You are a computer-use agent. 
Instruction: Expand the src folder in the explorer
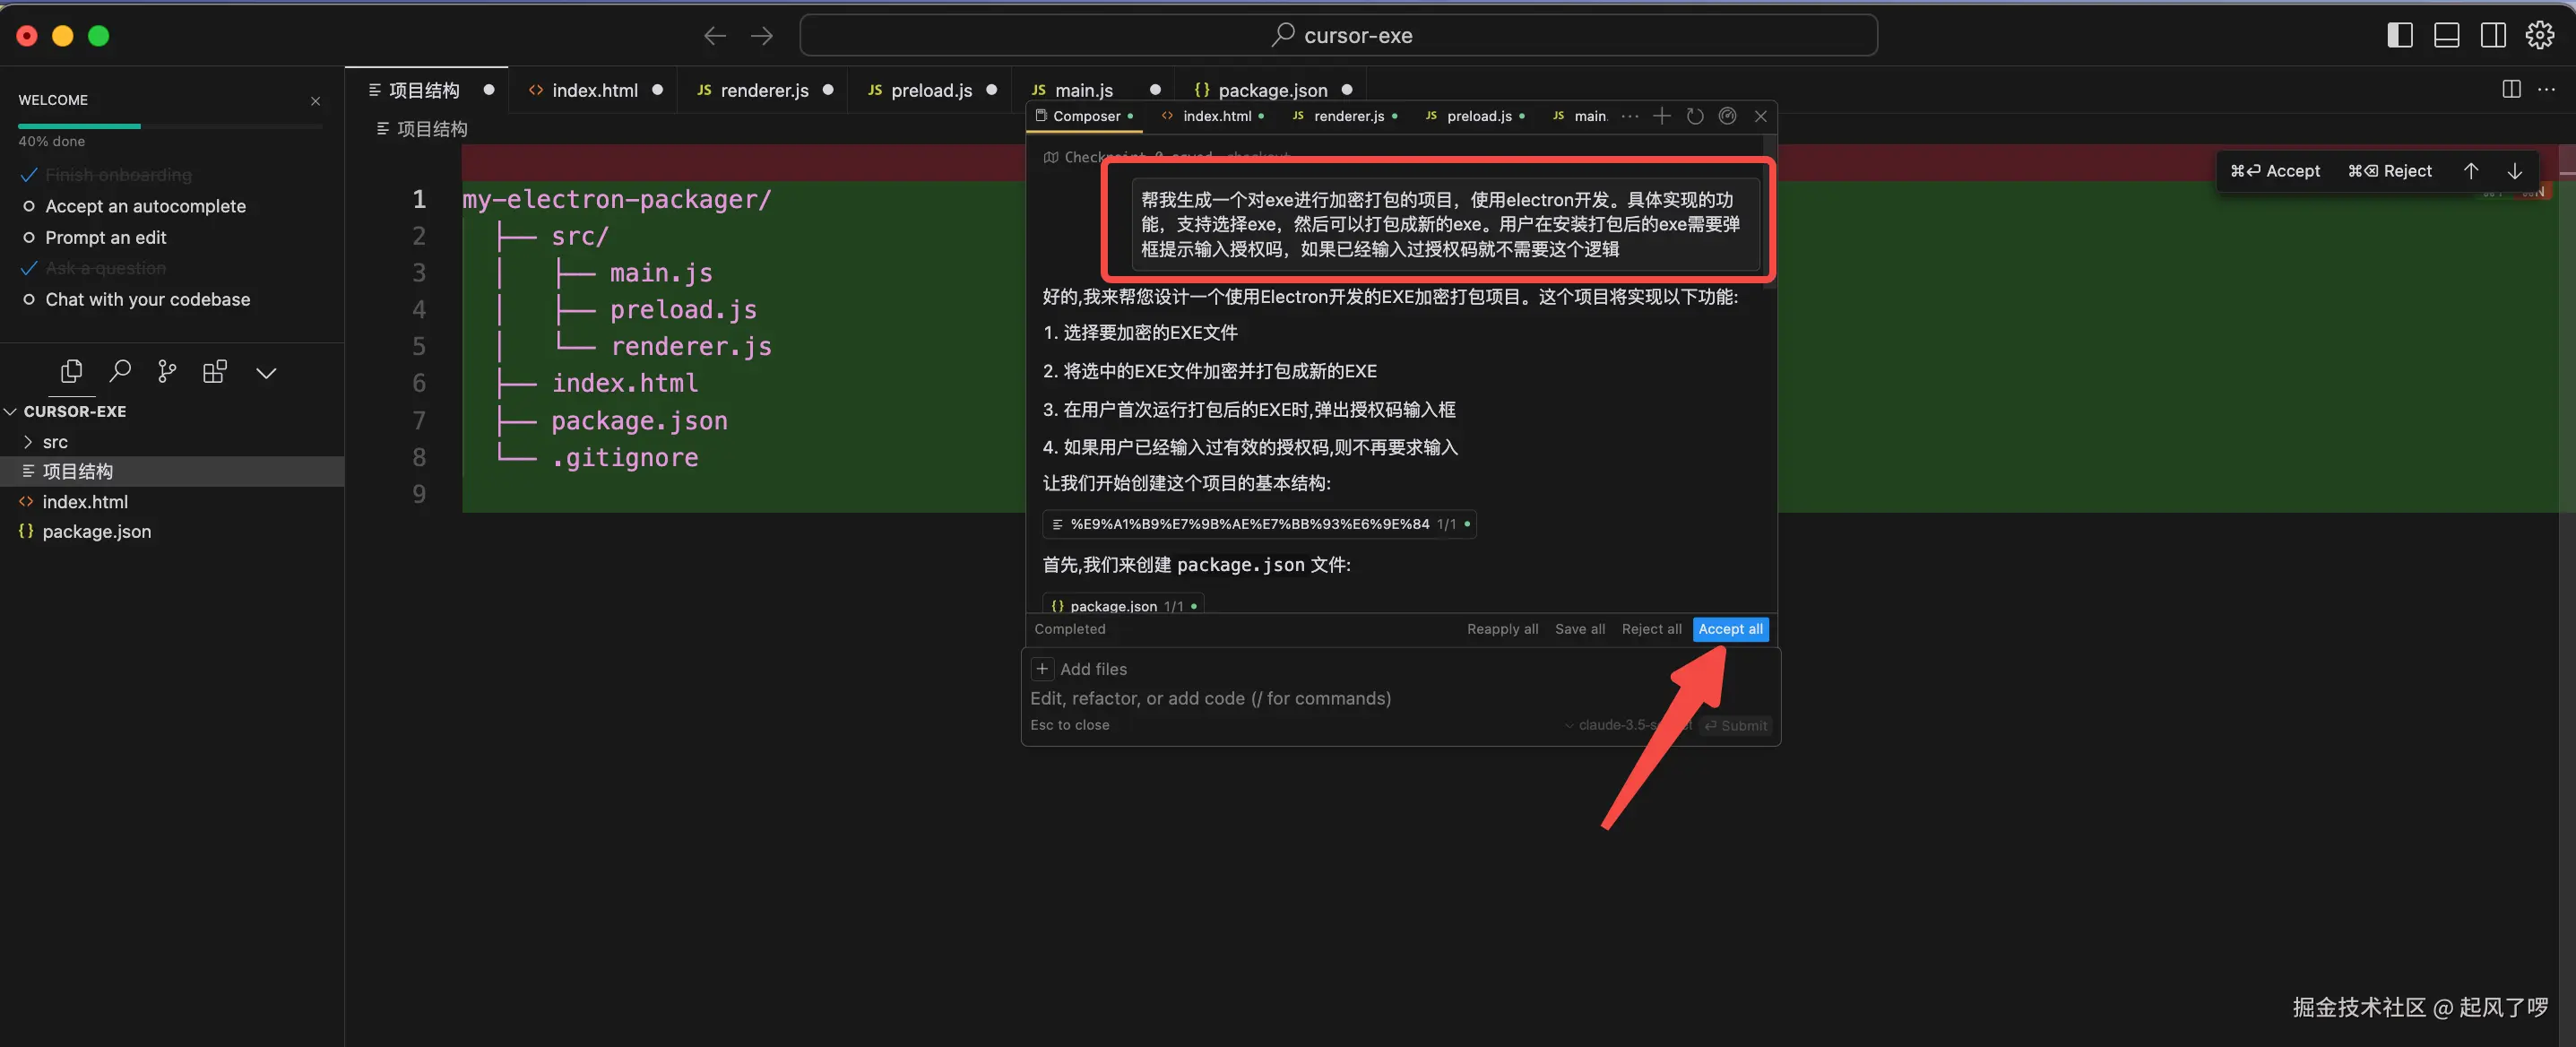(55, 442)
